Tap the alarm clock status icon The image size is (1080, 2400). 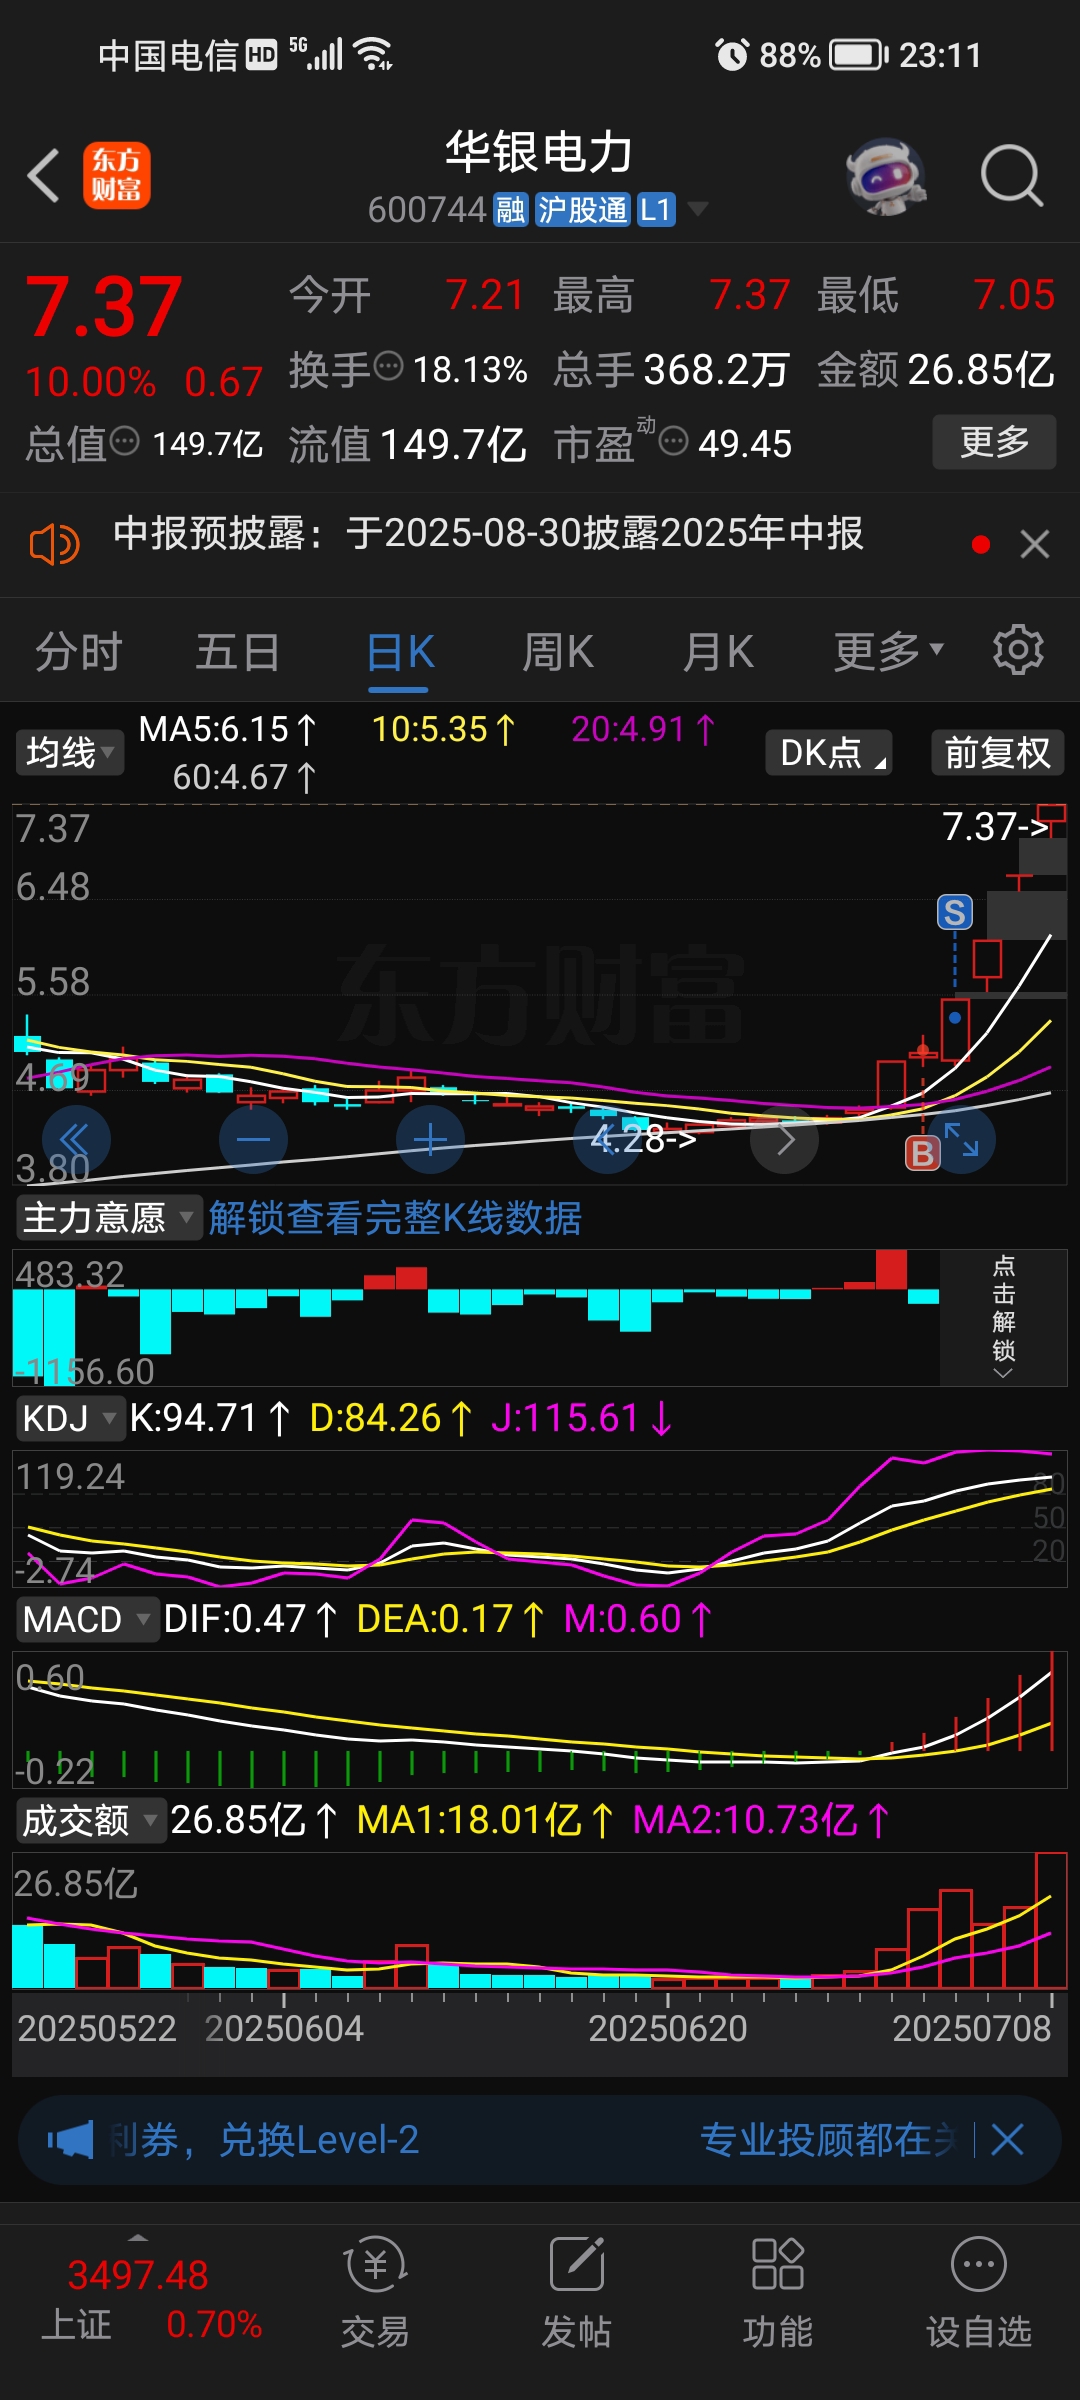point(732,55)
